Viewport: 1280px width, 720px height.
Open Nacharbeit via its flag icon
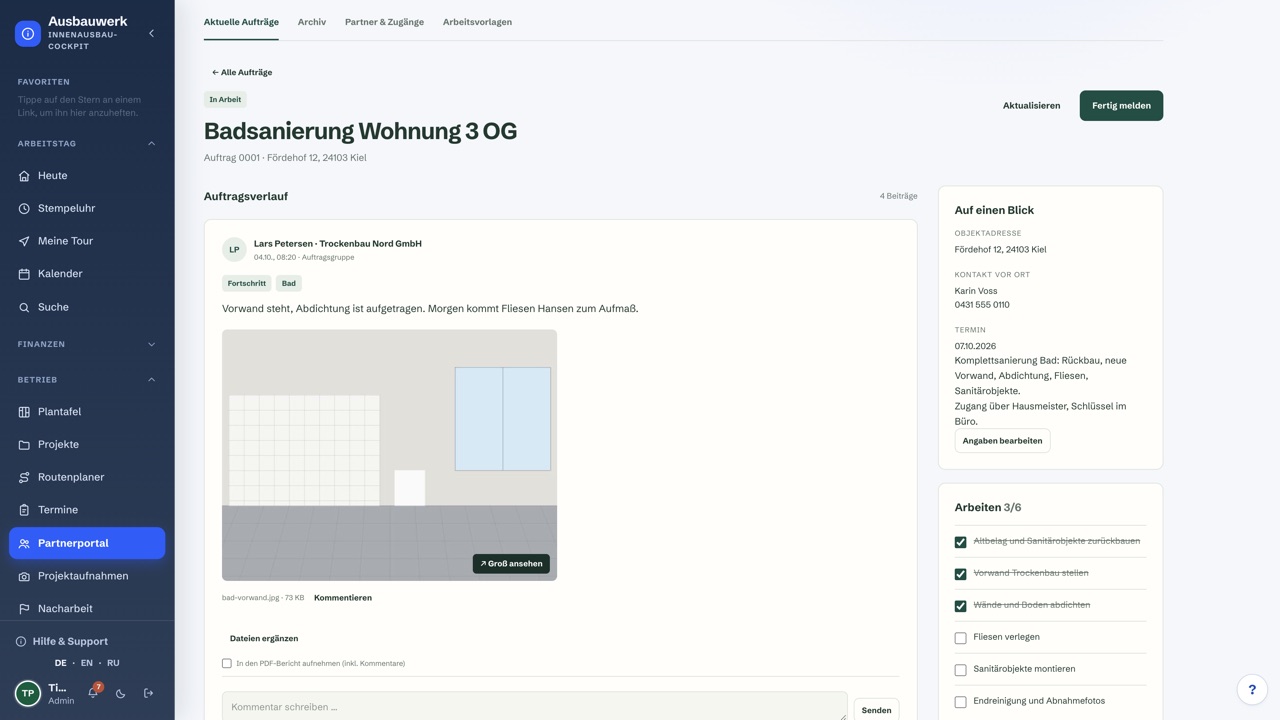24,609
